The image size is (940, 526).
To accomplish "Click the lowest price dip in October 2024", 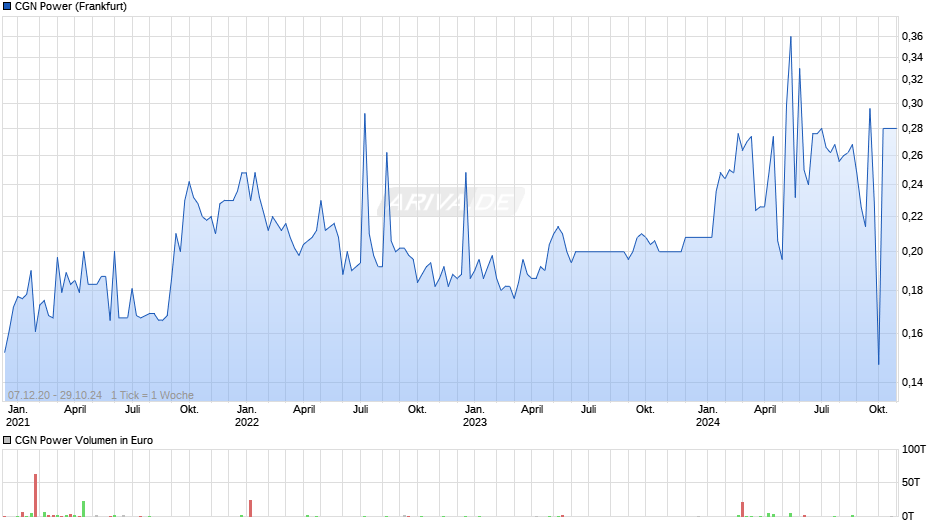I will click(x=879, y=363).
